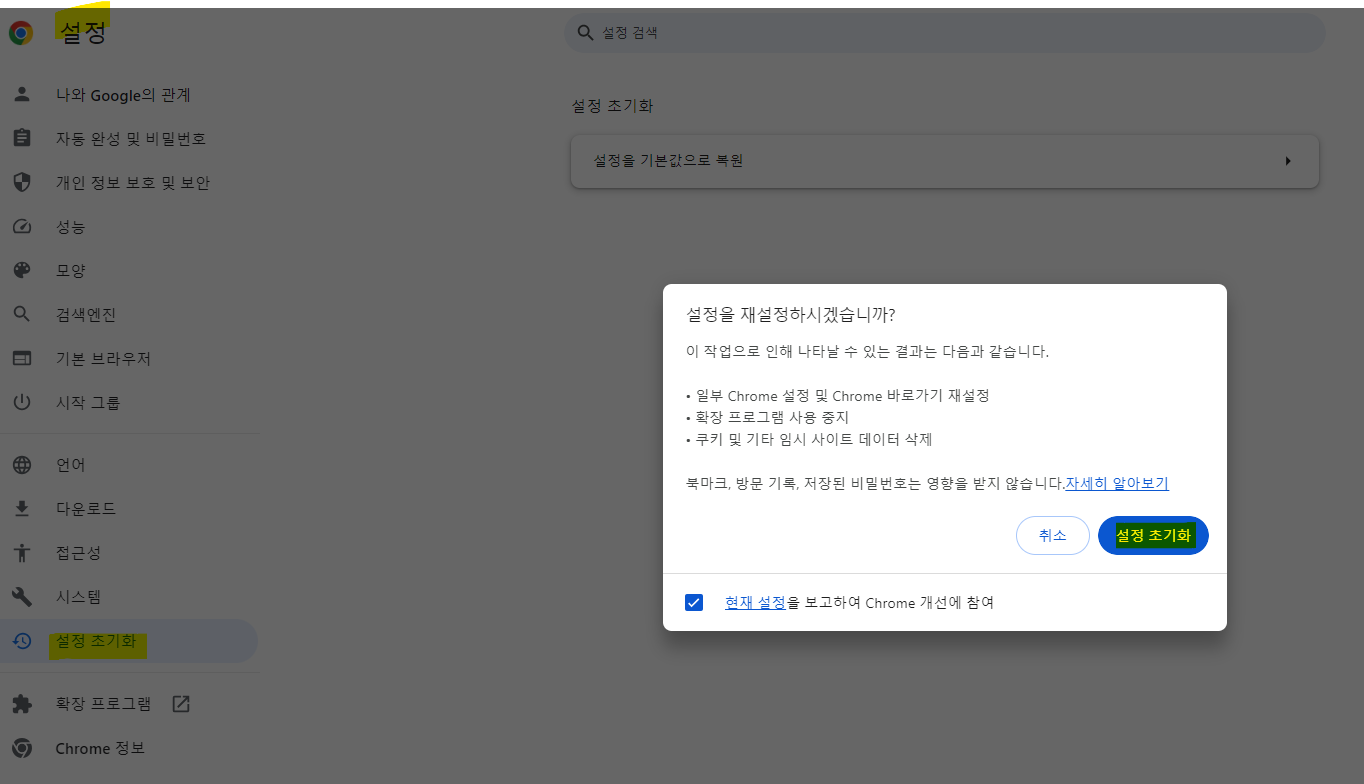The image size is (1364, 784).
Task: Click the puzzle piece icon for 확장 프로그램
Action: click(22, 704)
